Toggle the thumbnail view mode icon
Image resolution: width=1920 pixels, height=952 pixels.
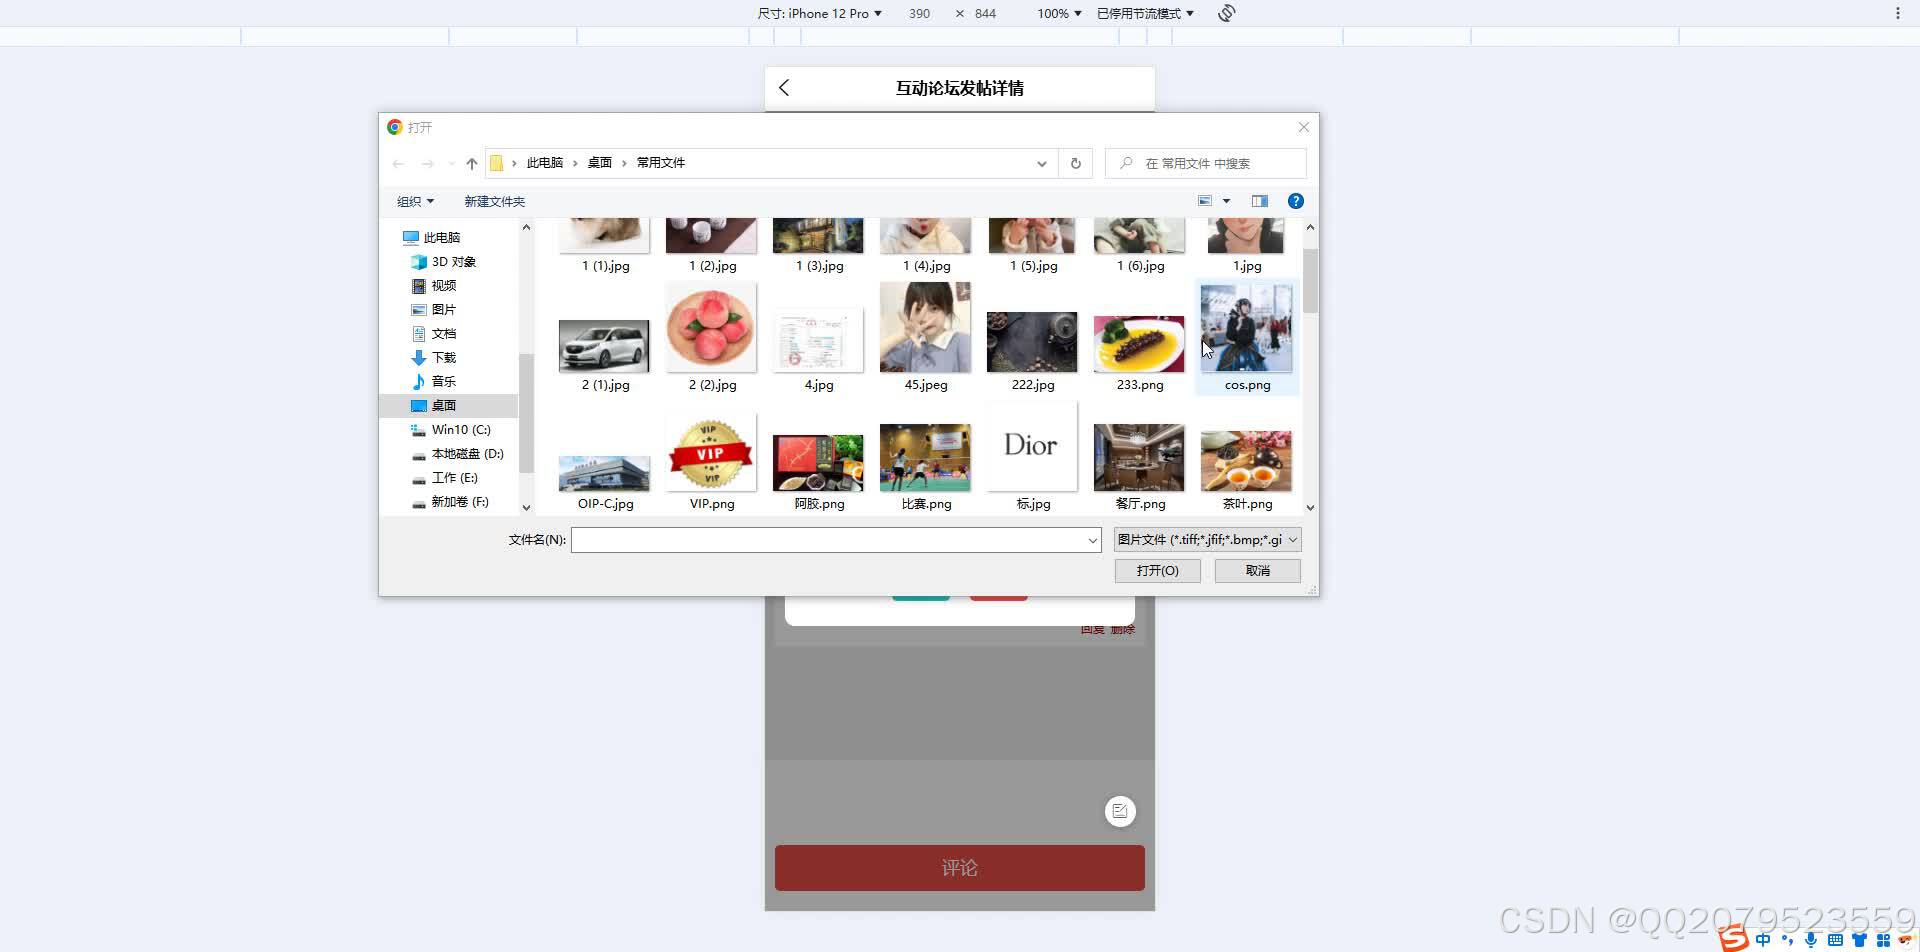point(1204,200)
